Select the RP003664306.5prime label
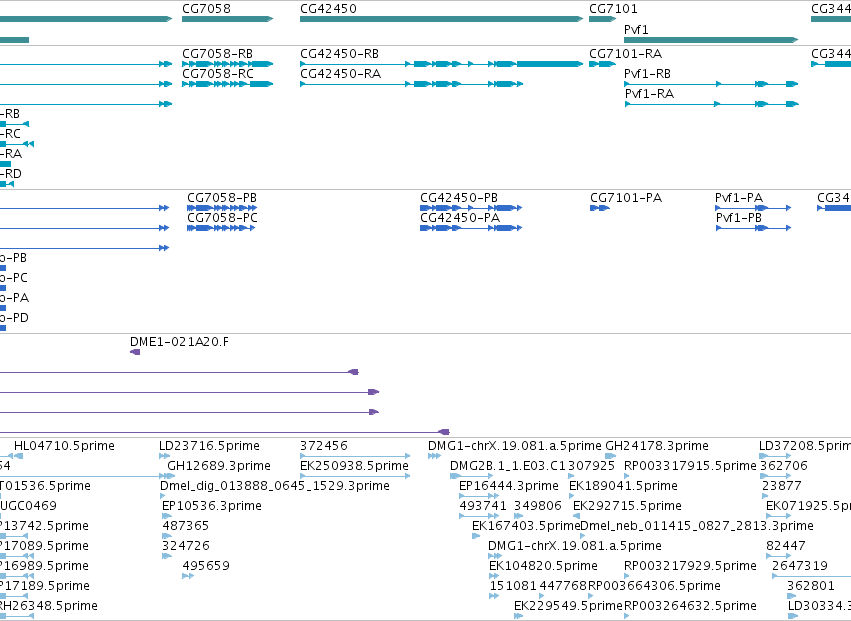This screenshot has width=851, height=621. click(655, 586)
